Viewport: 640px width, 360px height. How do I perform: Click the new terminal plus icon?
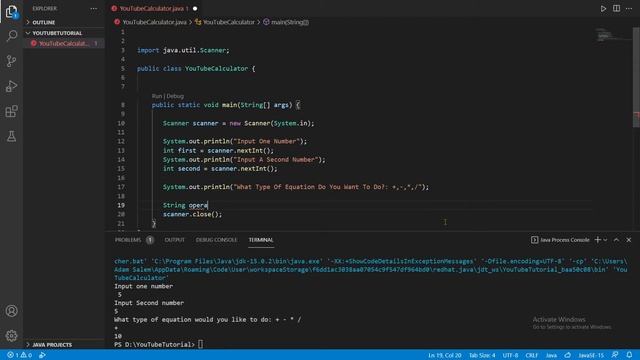coord(598,240)
